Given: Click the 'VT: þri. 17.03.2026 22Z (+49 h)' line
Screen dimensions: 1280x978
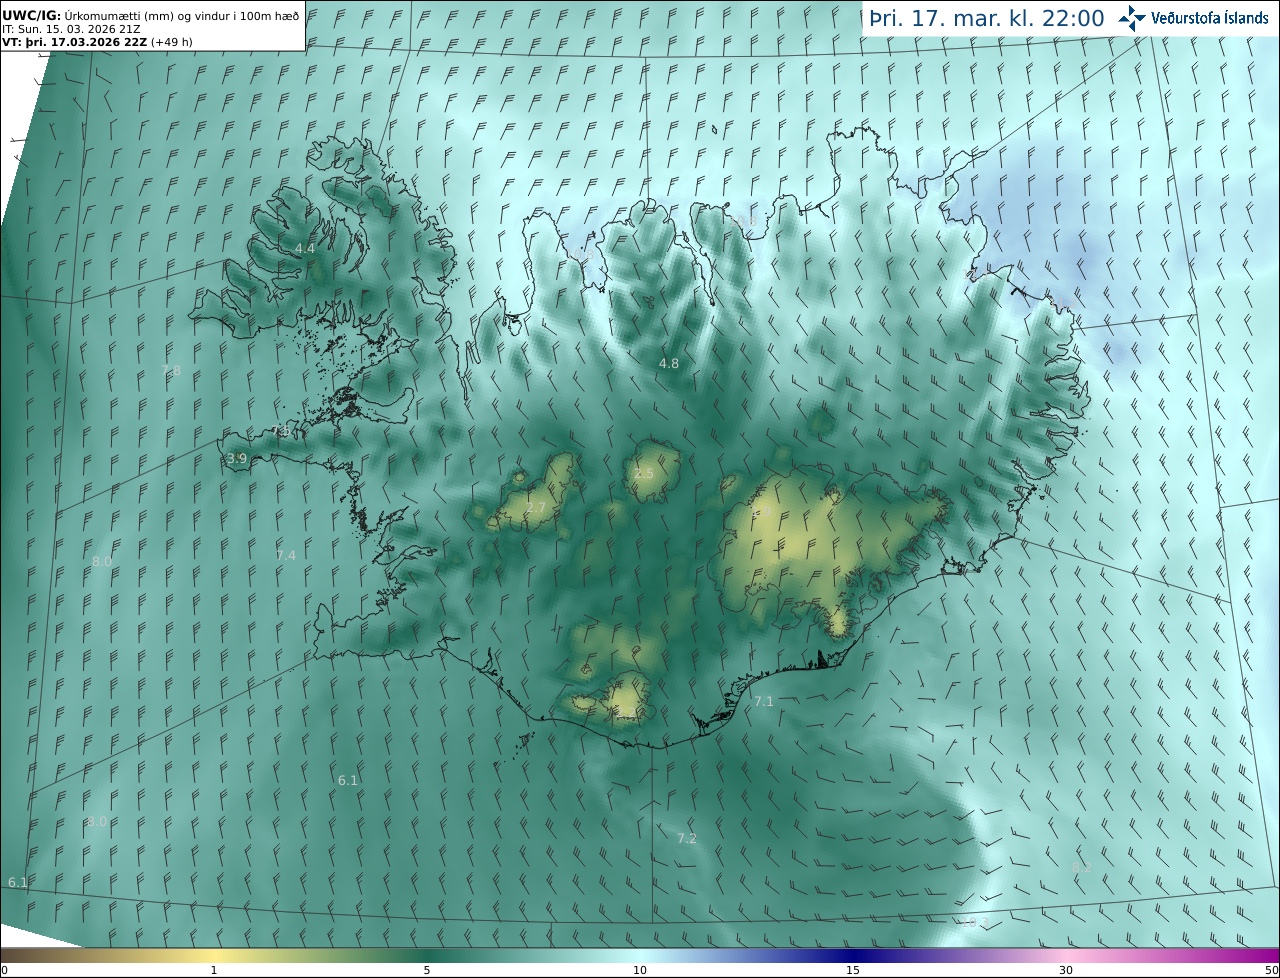Looking at the screenshot, I should pos(97,42).
